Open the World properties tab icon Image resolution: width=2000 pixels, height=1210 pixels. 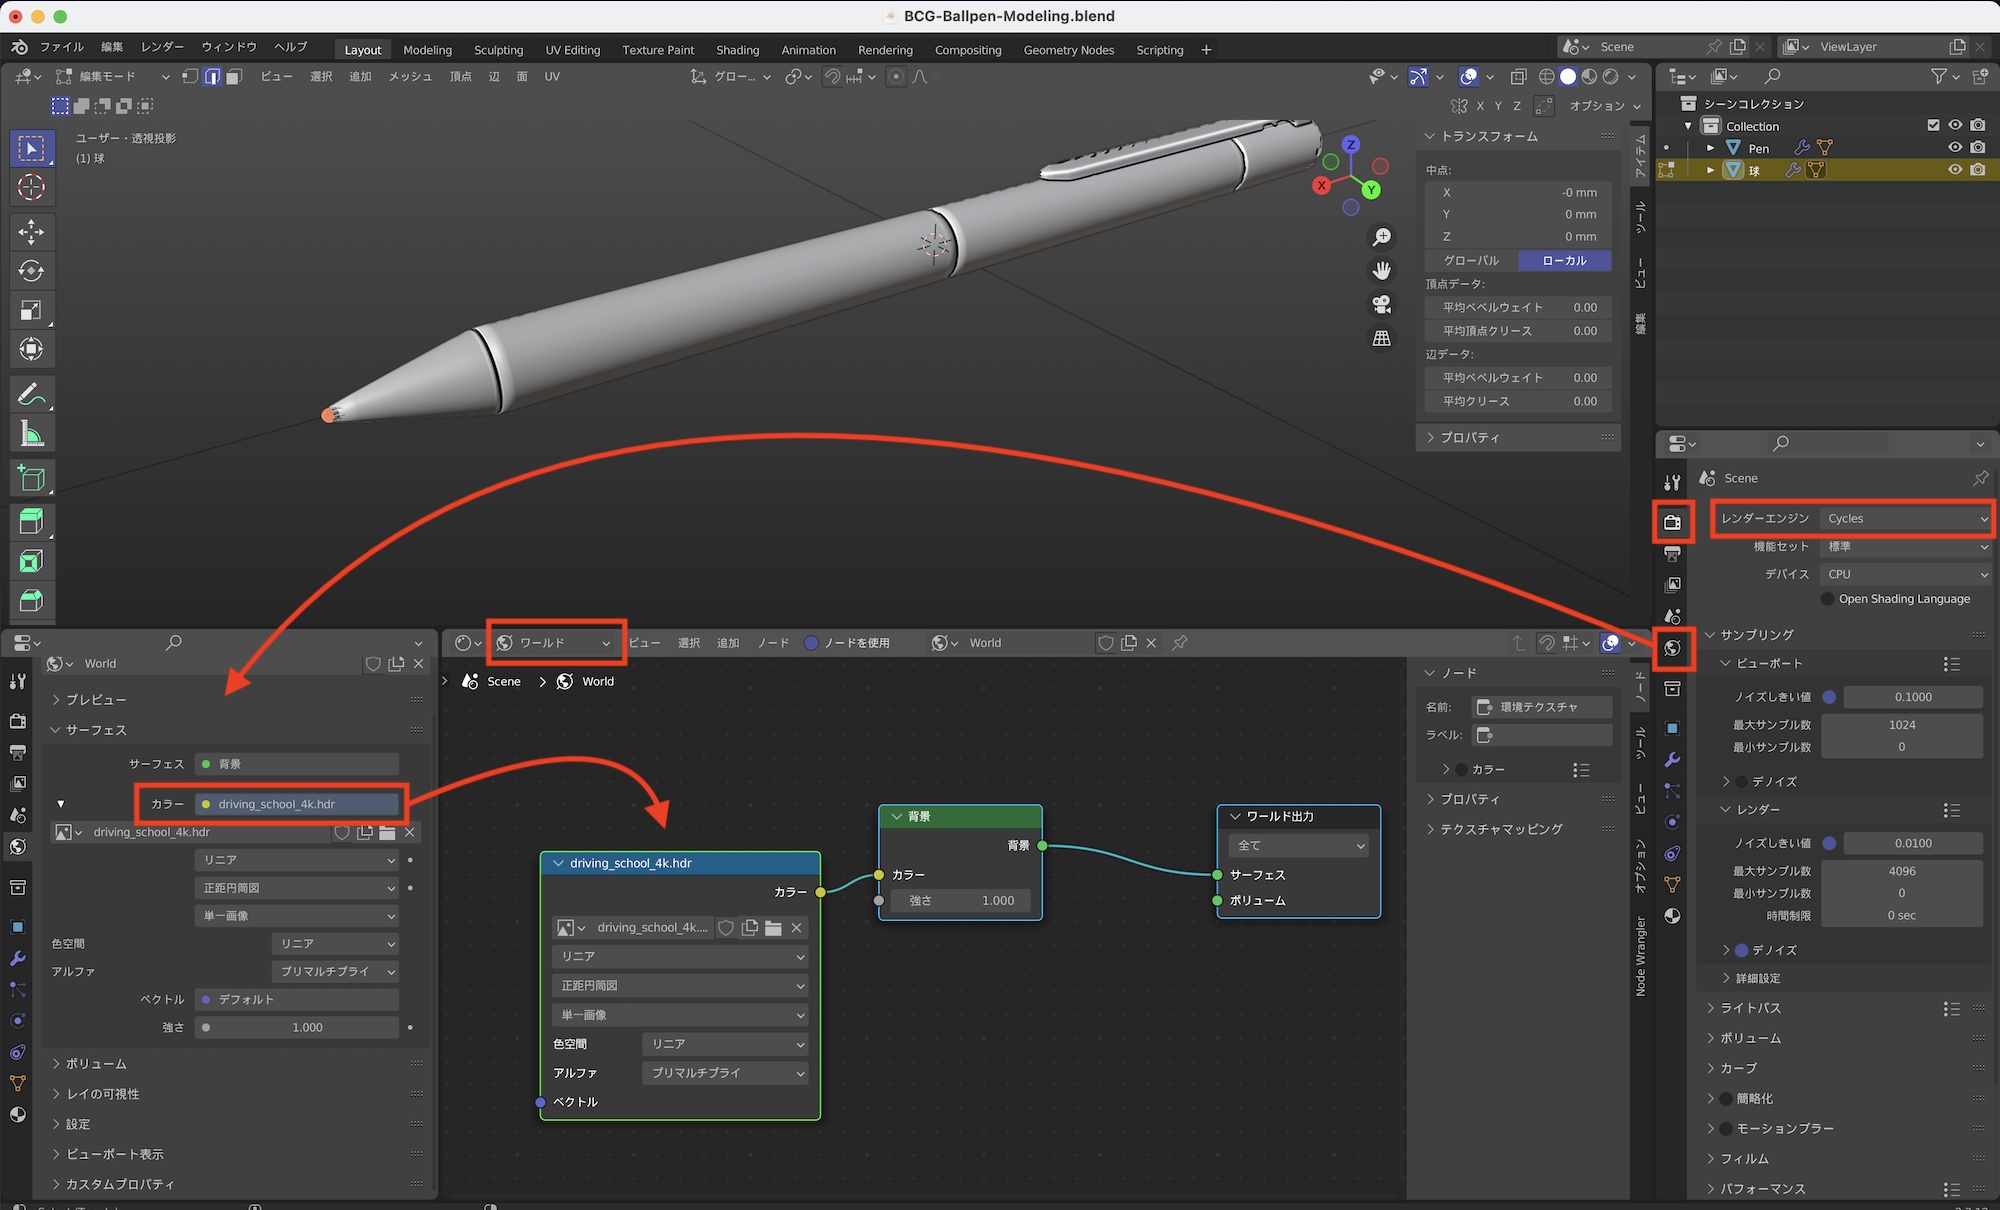click(x=1672, y=648)
